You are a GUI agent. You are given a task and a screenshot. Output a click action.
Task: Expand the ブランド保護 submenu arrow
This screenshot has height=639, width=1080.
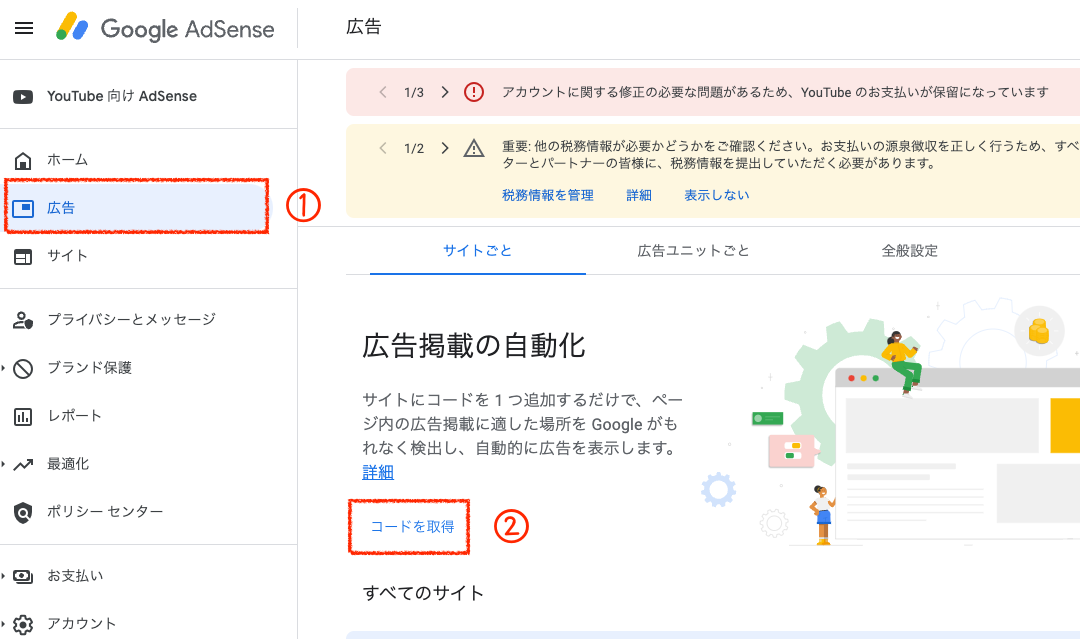click(3, 368)
